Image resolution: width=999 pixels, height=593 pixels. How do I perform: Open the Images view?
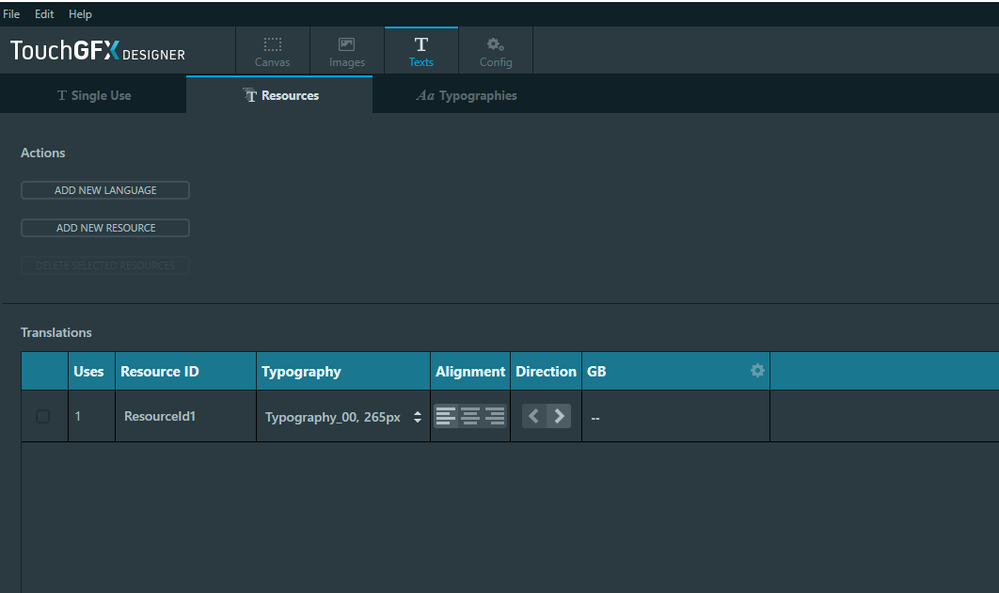[x=347, y=51]
